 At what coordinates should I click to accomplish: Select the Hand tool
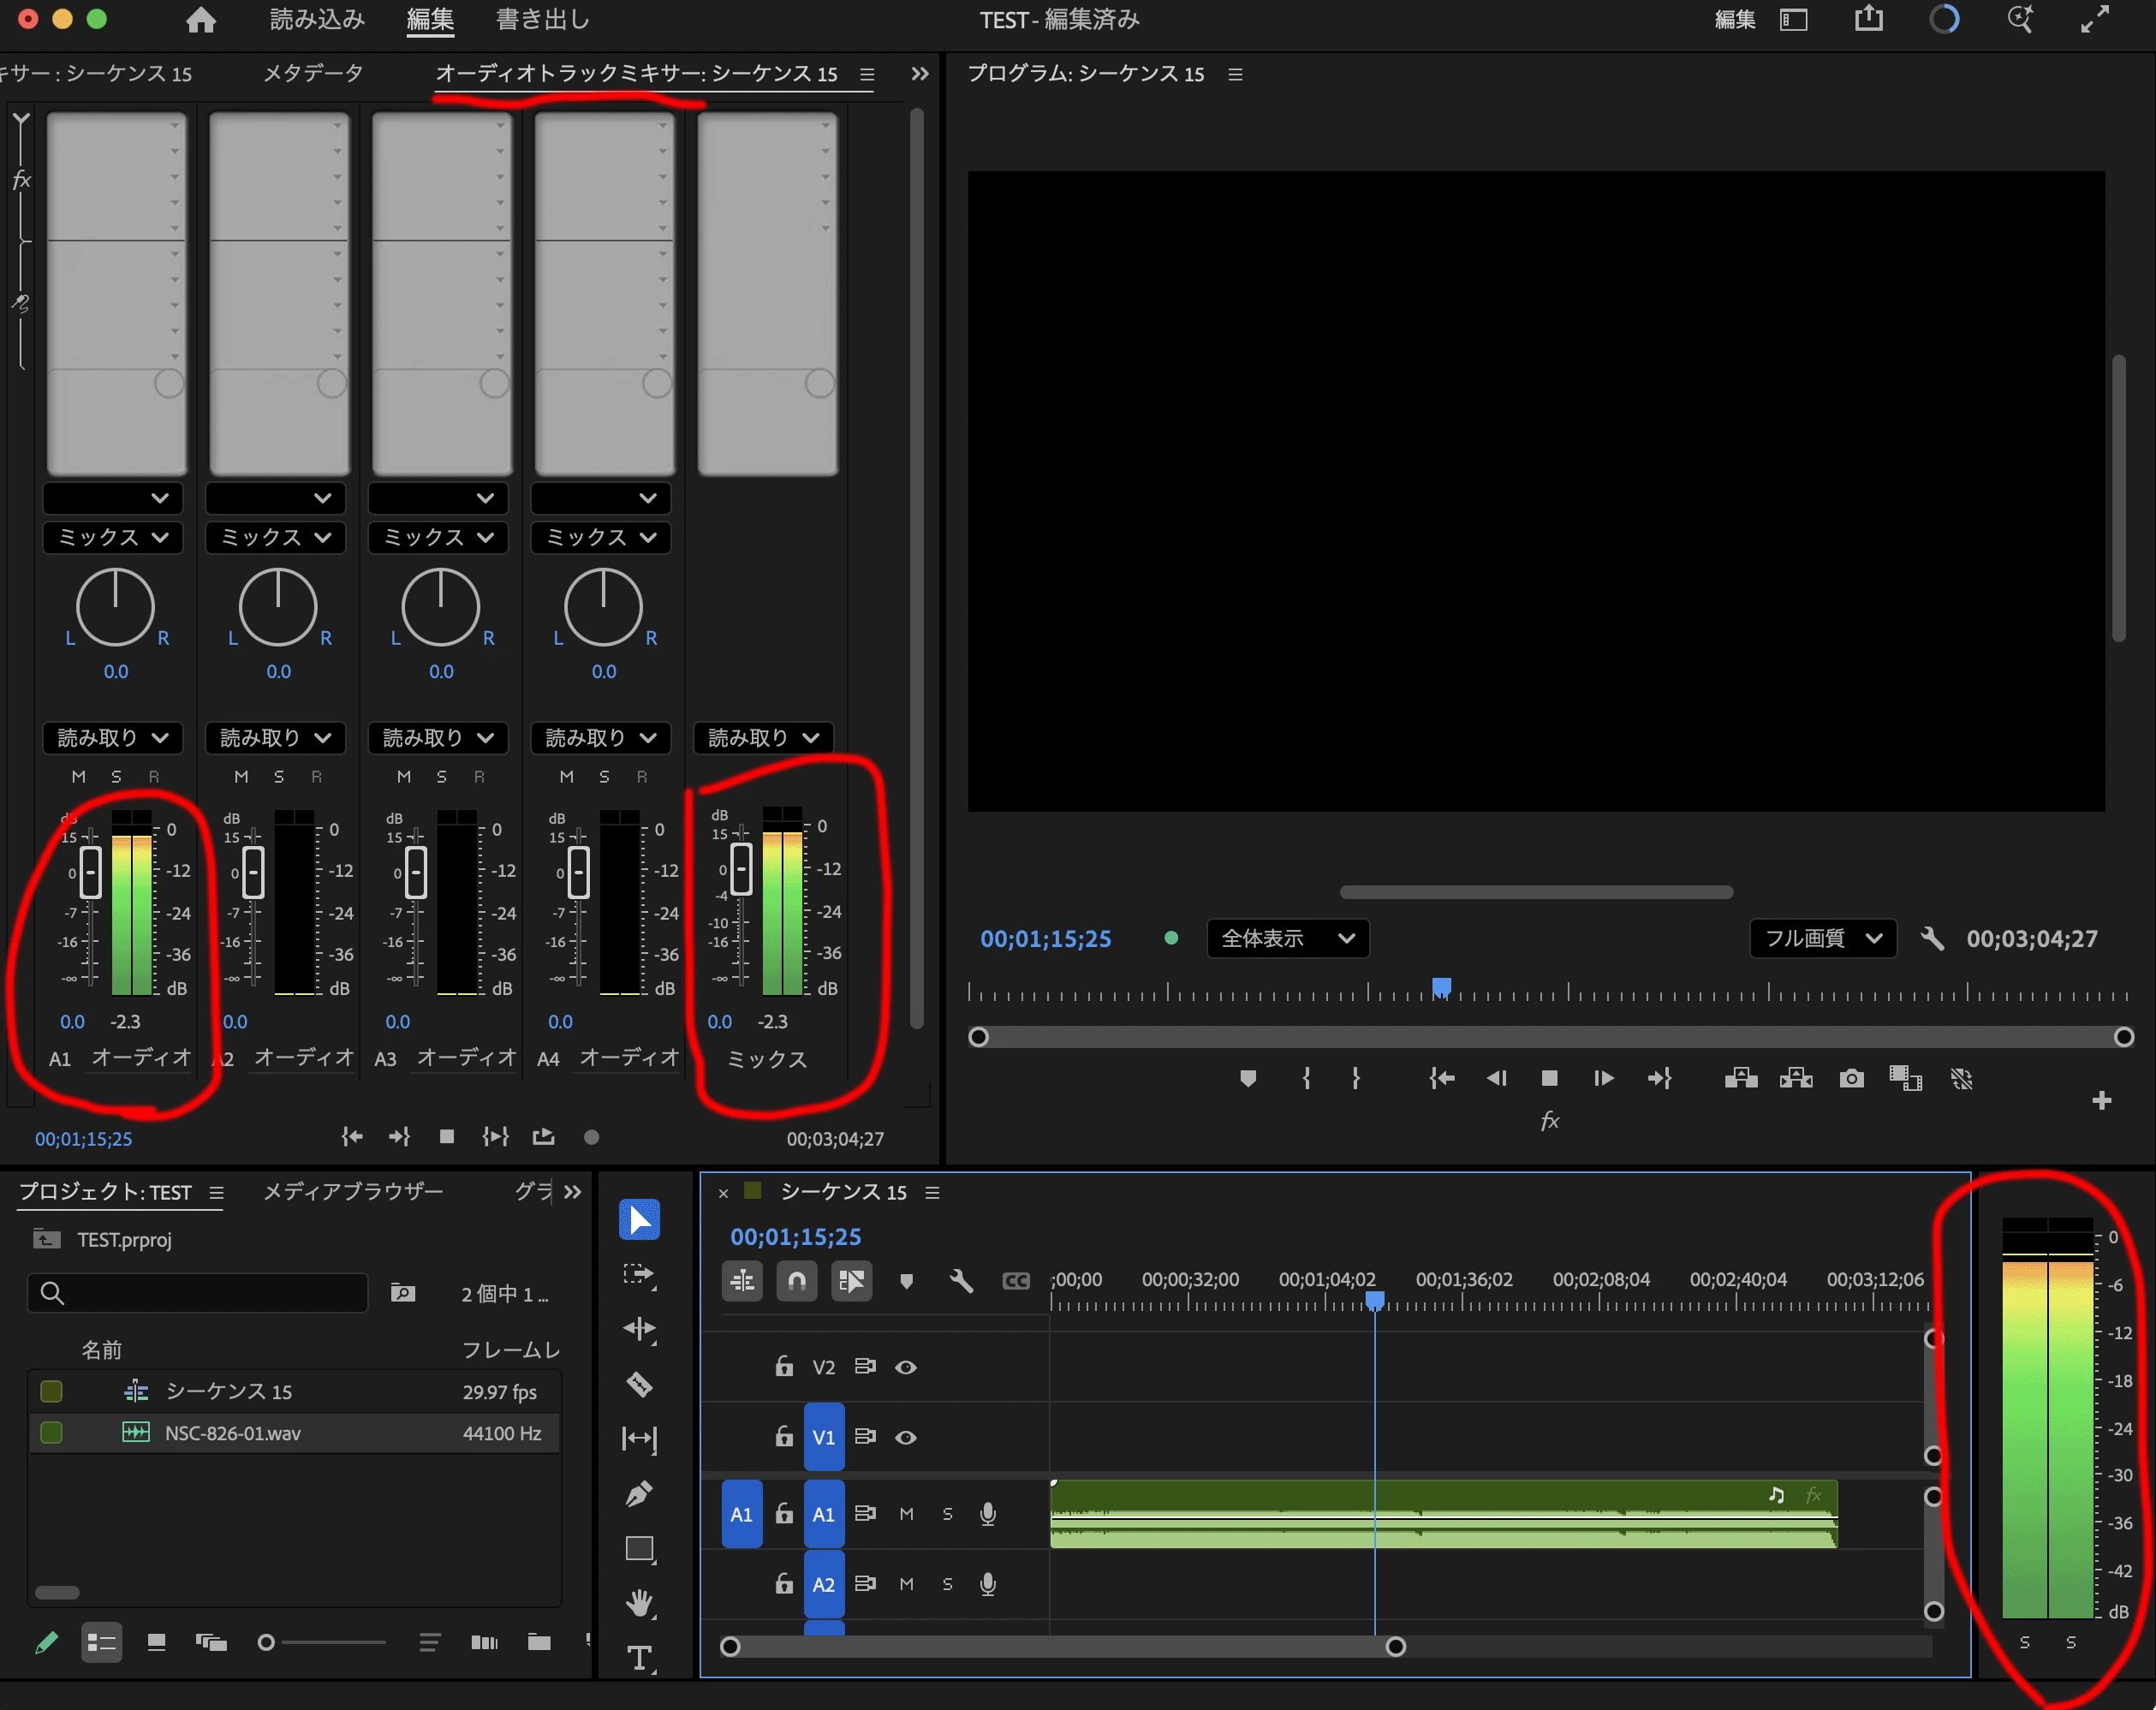(639, 1603)
